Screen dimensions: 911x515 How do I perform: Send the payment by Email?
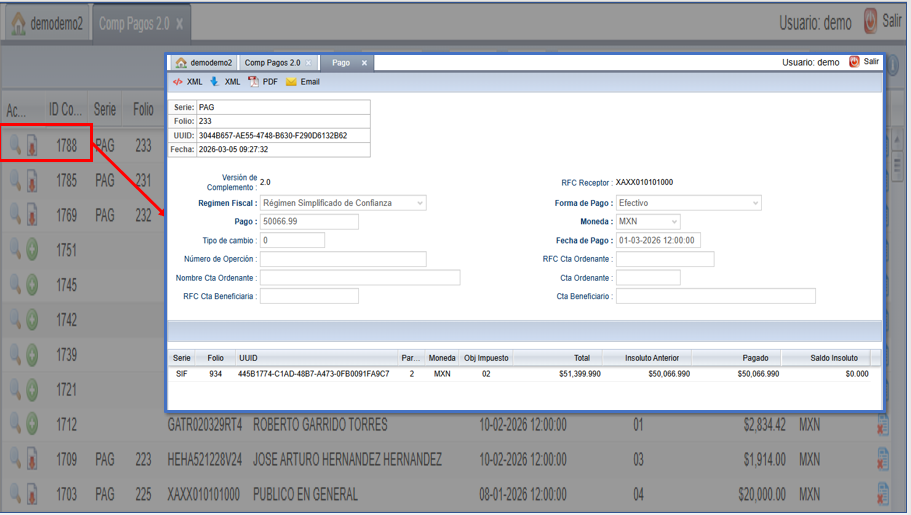302,82
